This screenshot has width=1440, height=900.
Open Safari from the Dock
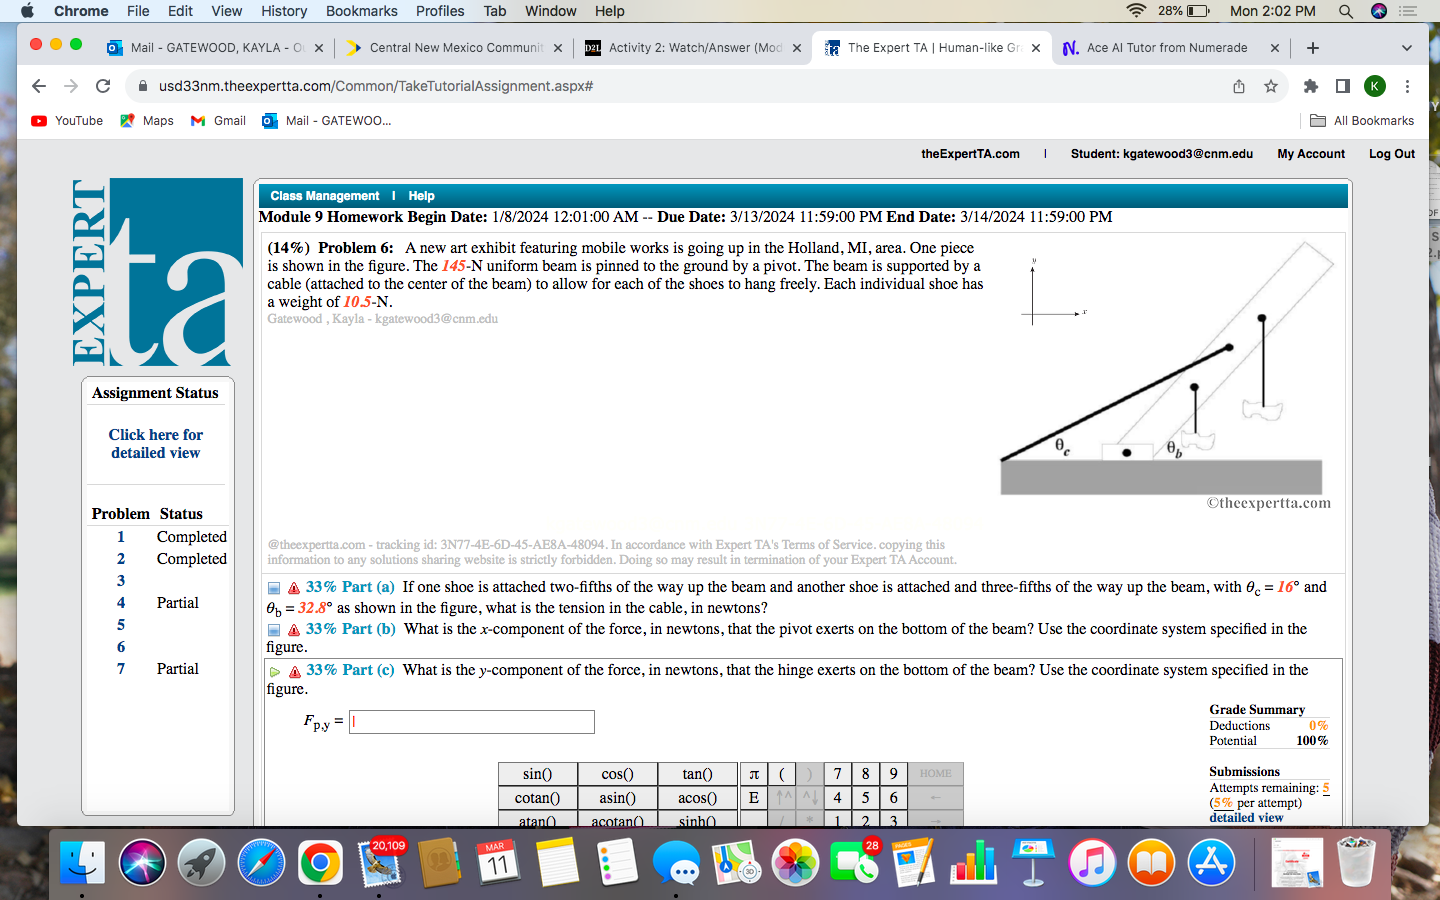click(x=261, y=862)
